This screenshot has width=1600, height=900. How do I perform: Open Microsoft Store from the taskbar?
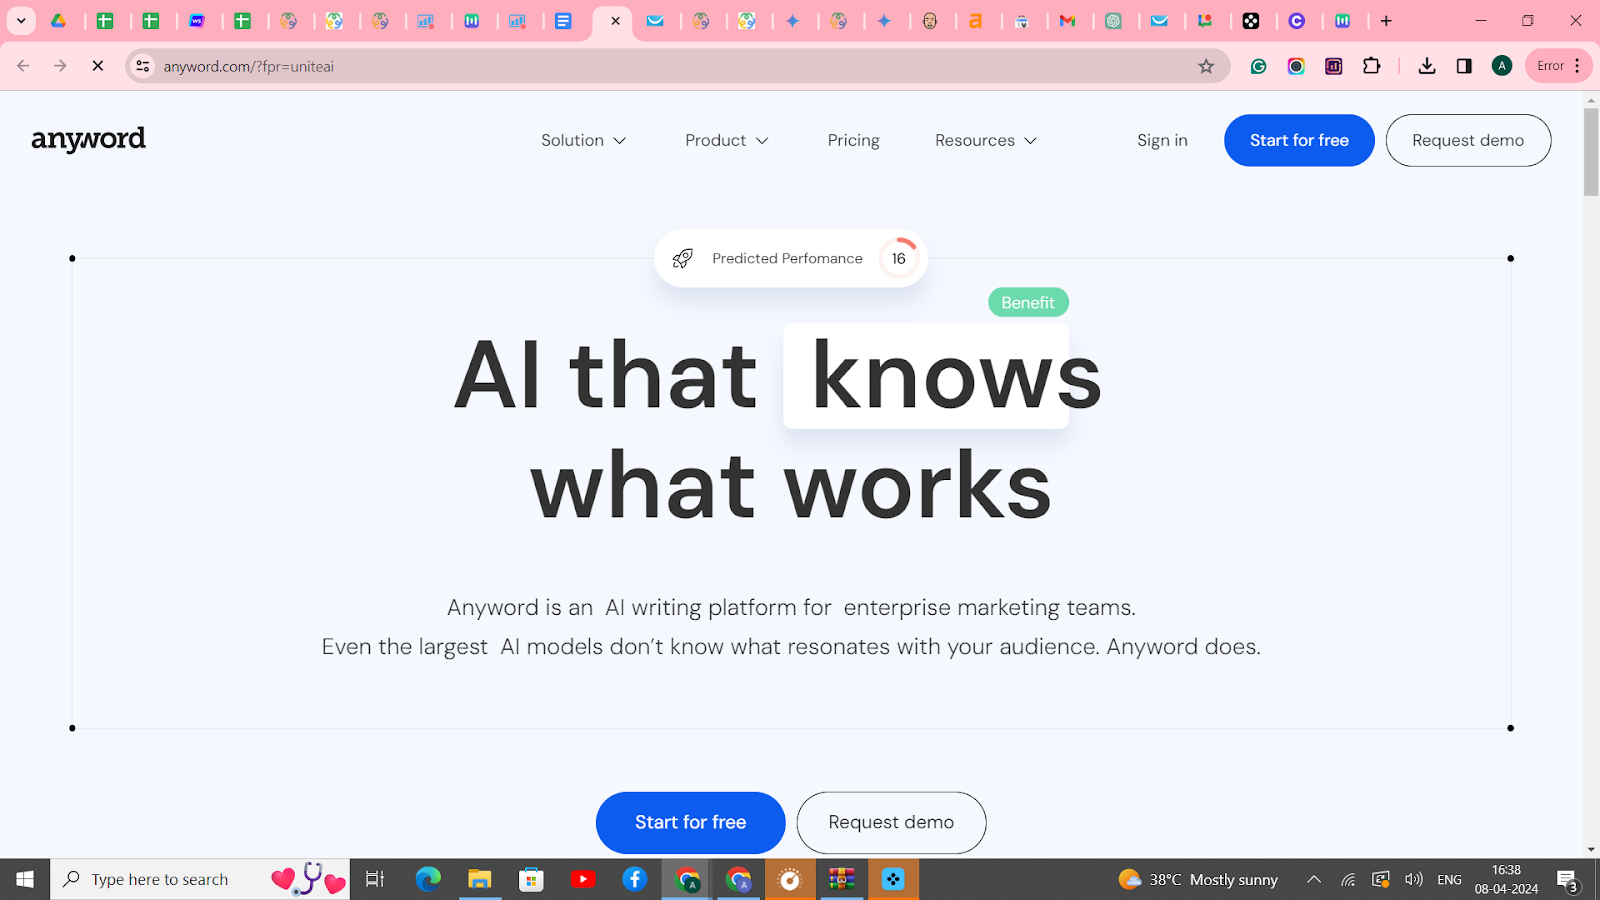click(x=531, y=879)
